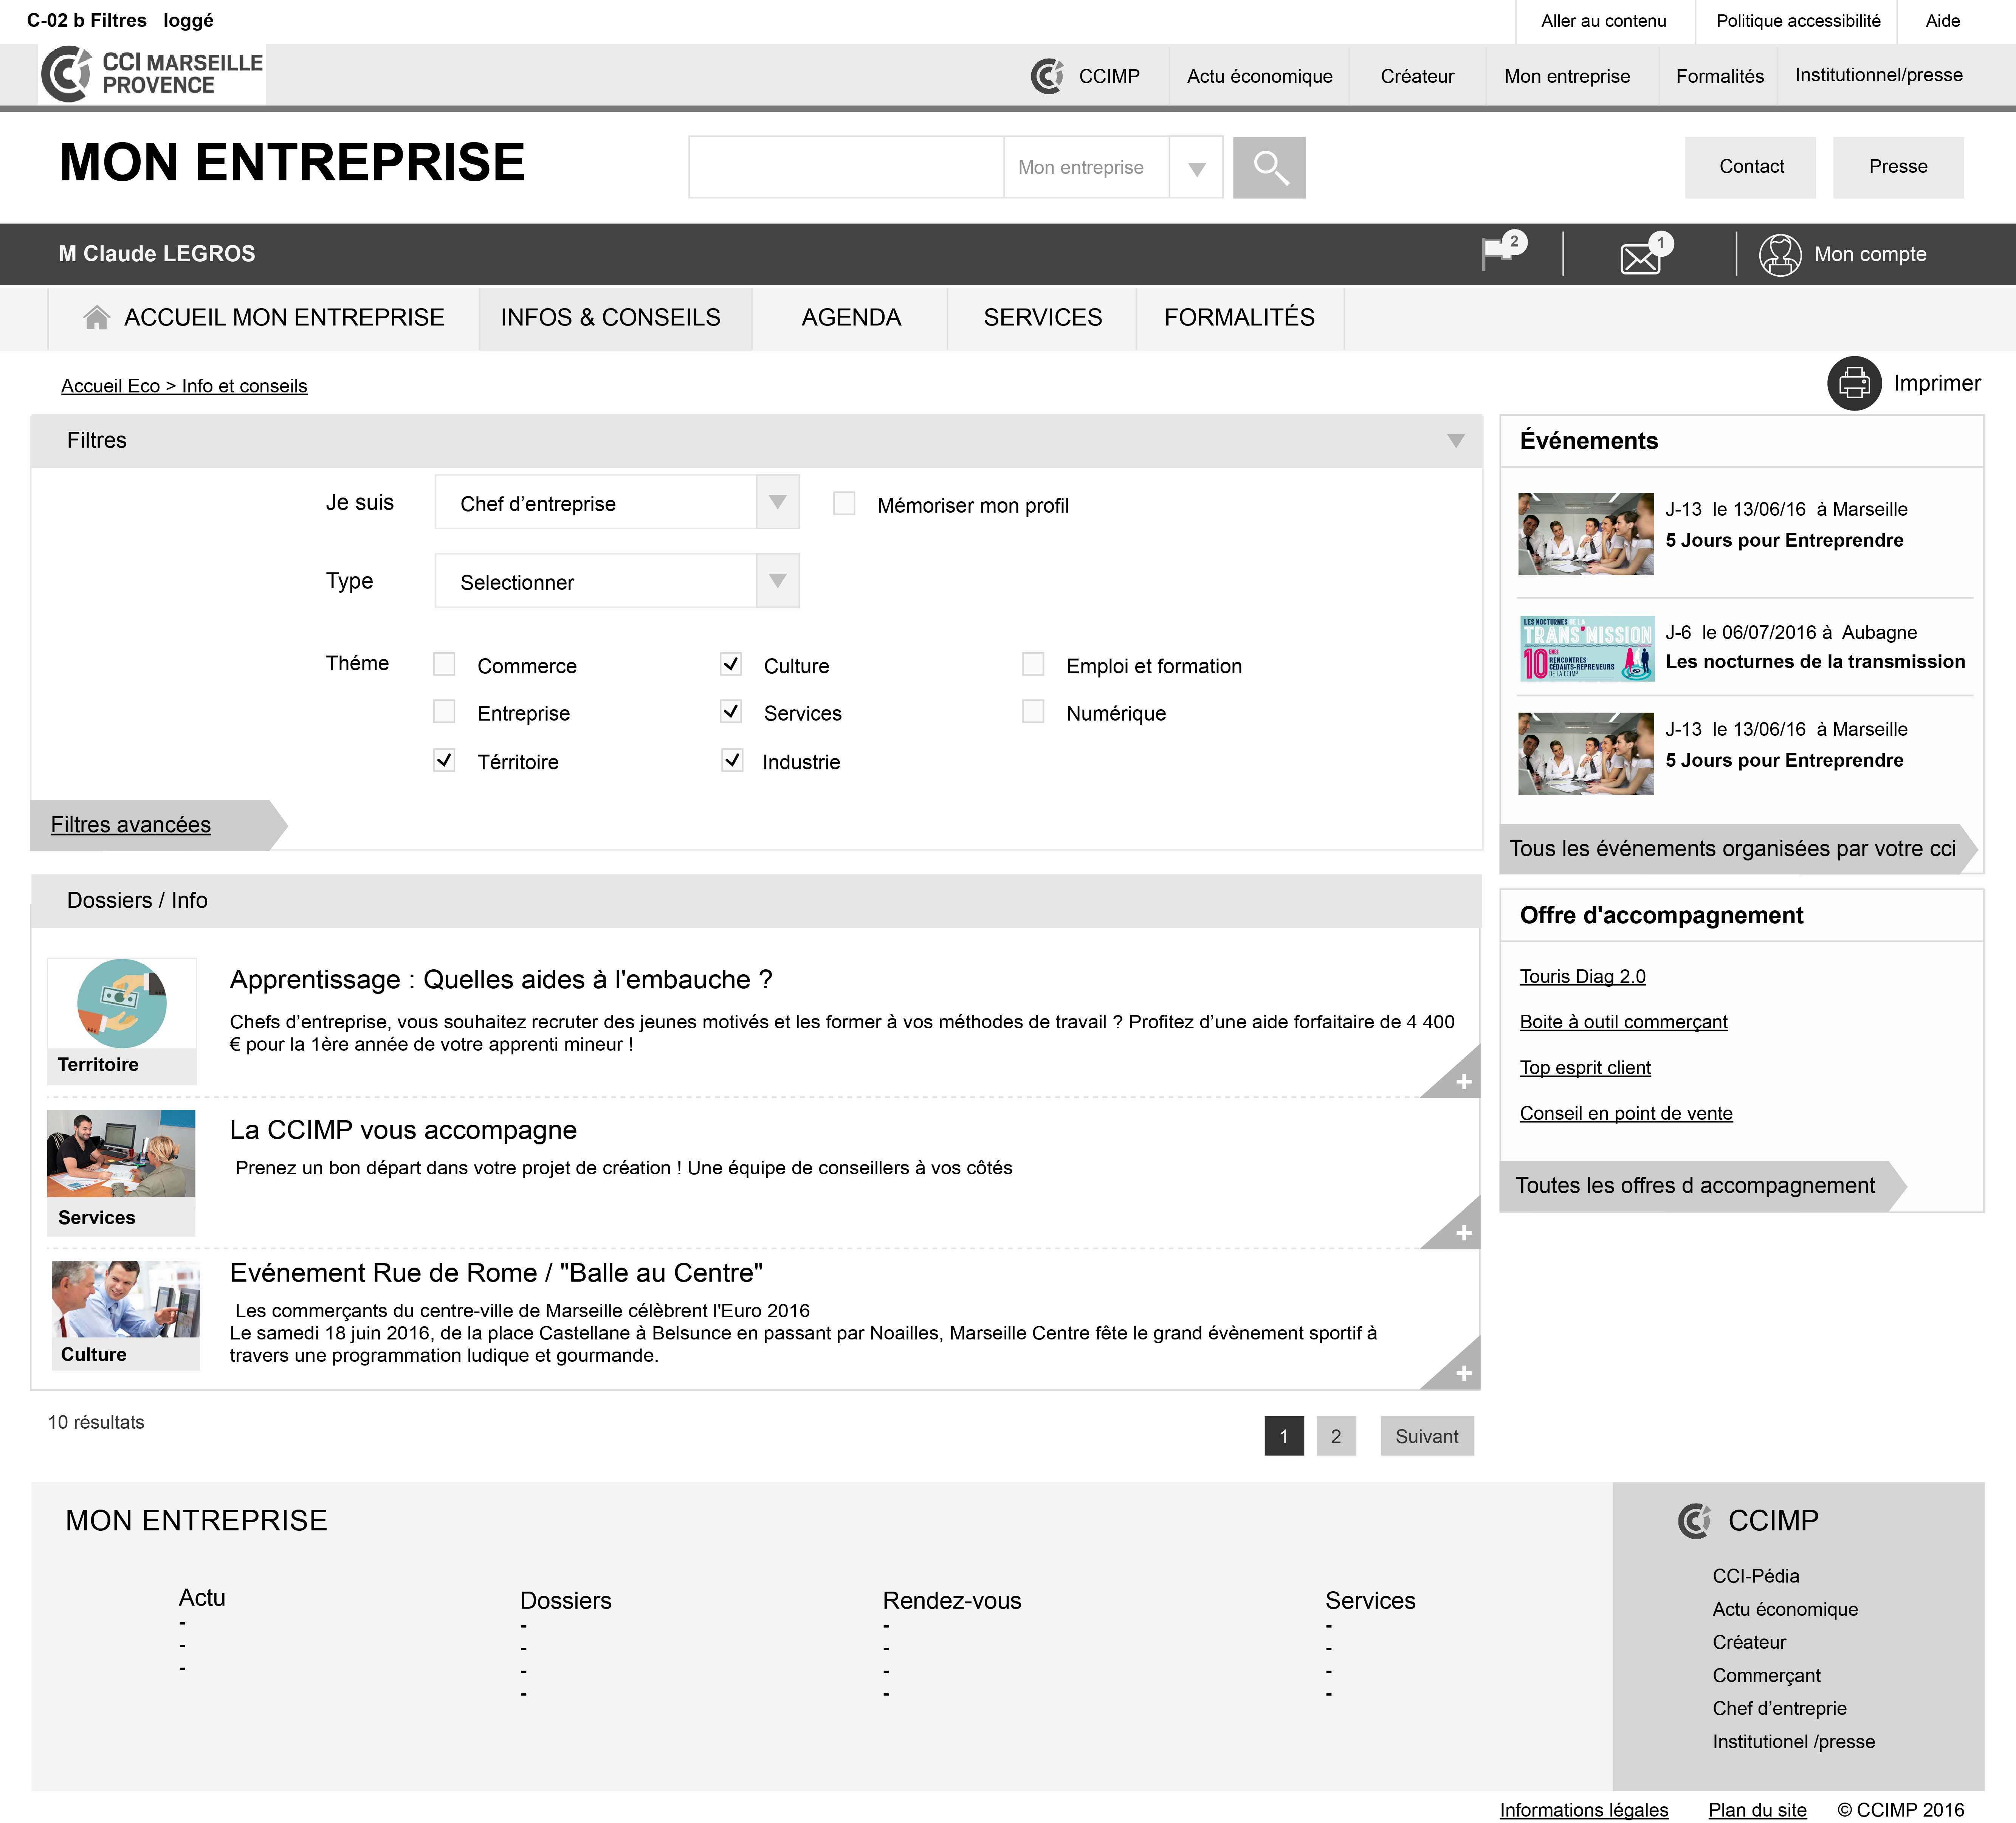The height and width of the screenshot is (1823, 2016).
Task: Uncheck the Industrie theme checkbox
Action: click(x=732, y=760)
